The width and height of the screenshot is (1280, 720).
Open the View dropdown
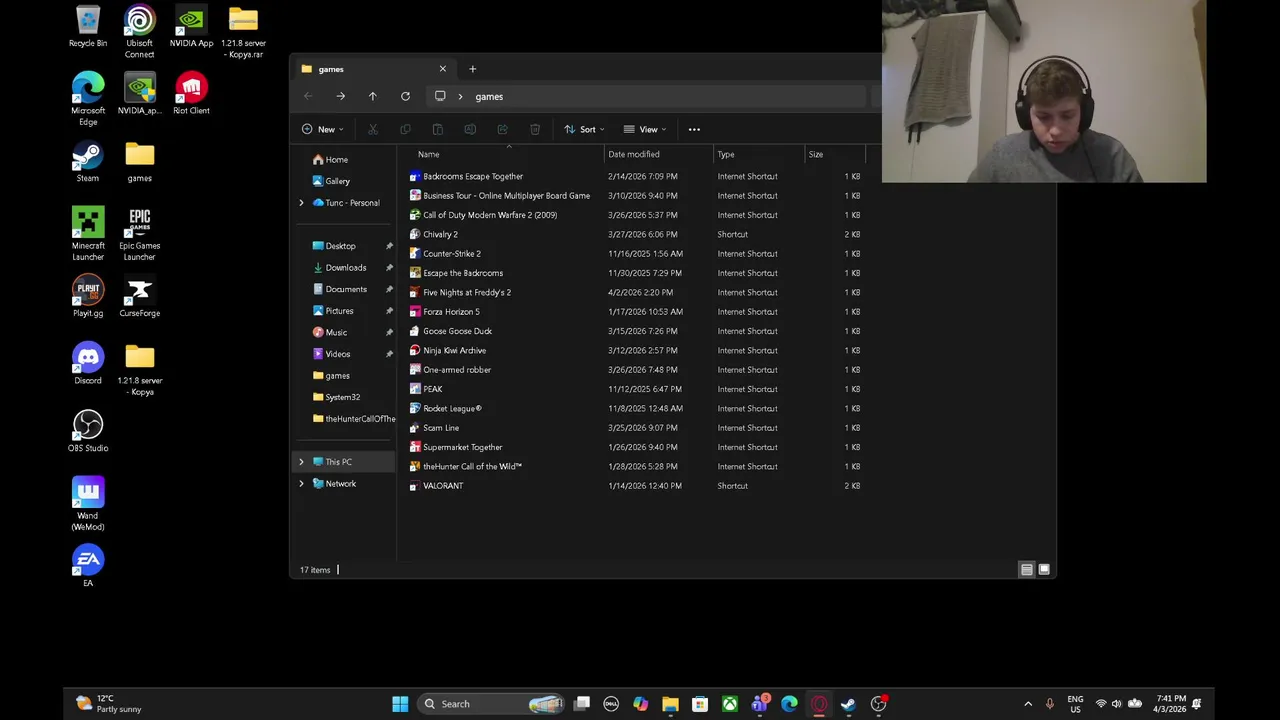645,129
